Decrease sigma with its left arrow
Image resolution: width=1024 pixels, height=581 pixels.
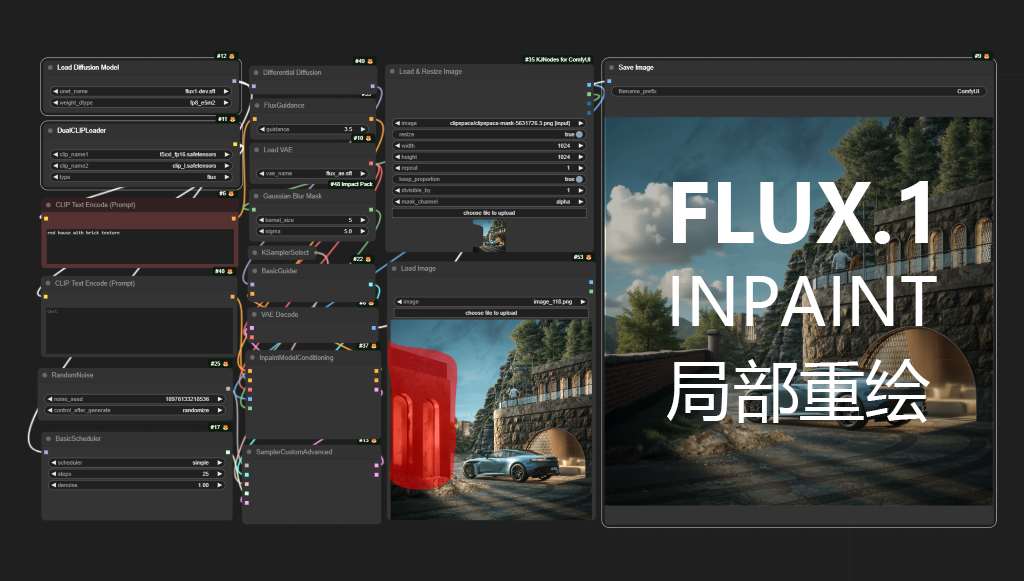[262, 231]
